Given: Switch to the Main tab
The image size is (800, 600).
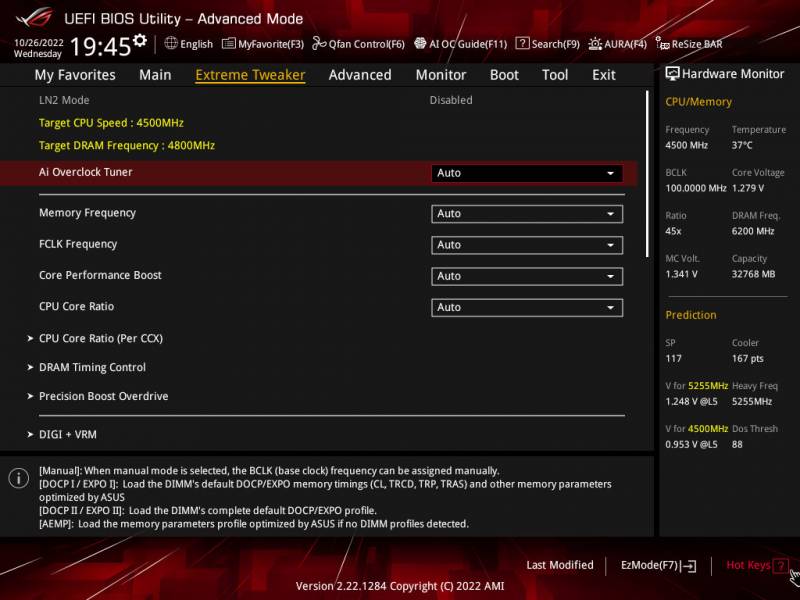Looking at the screenshot, I should tap(155, 75).
